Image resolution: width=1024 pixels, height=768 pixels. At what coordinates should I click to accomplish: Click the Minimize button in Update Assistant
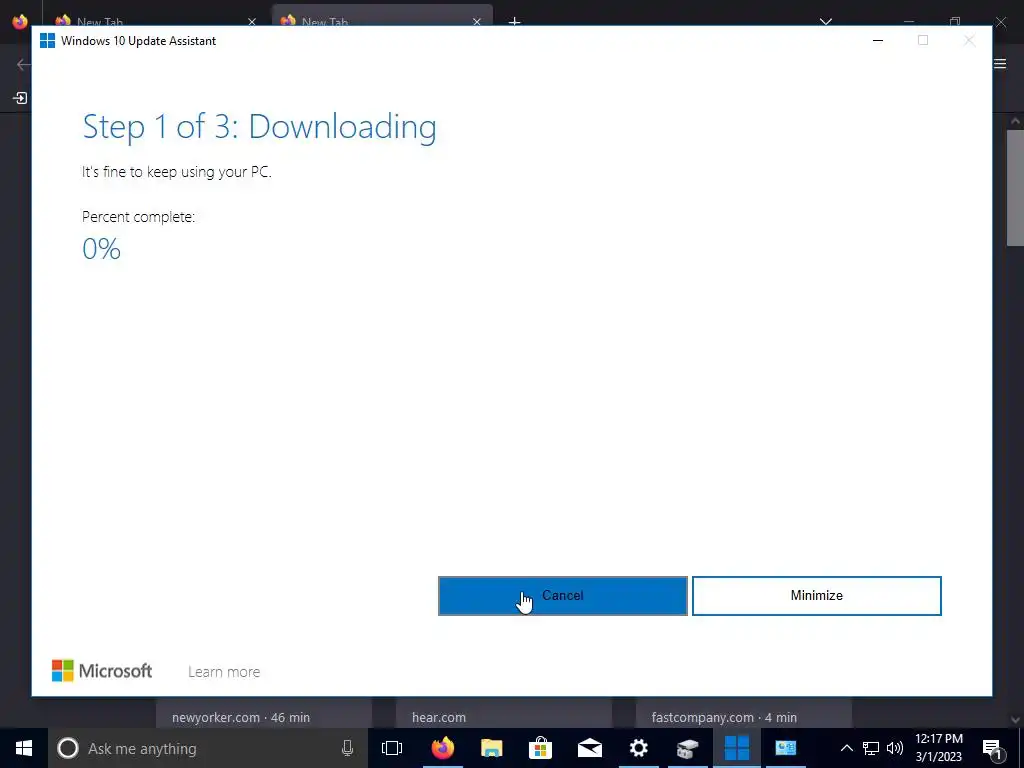point(816,596)
